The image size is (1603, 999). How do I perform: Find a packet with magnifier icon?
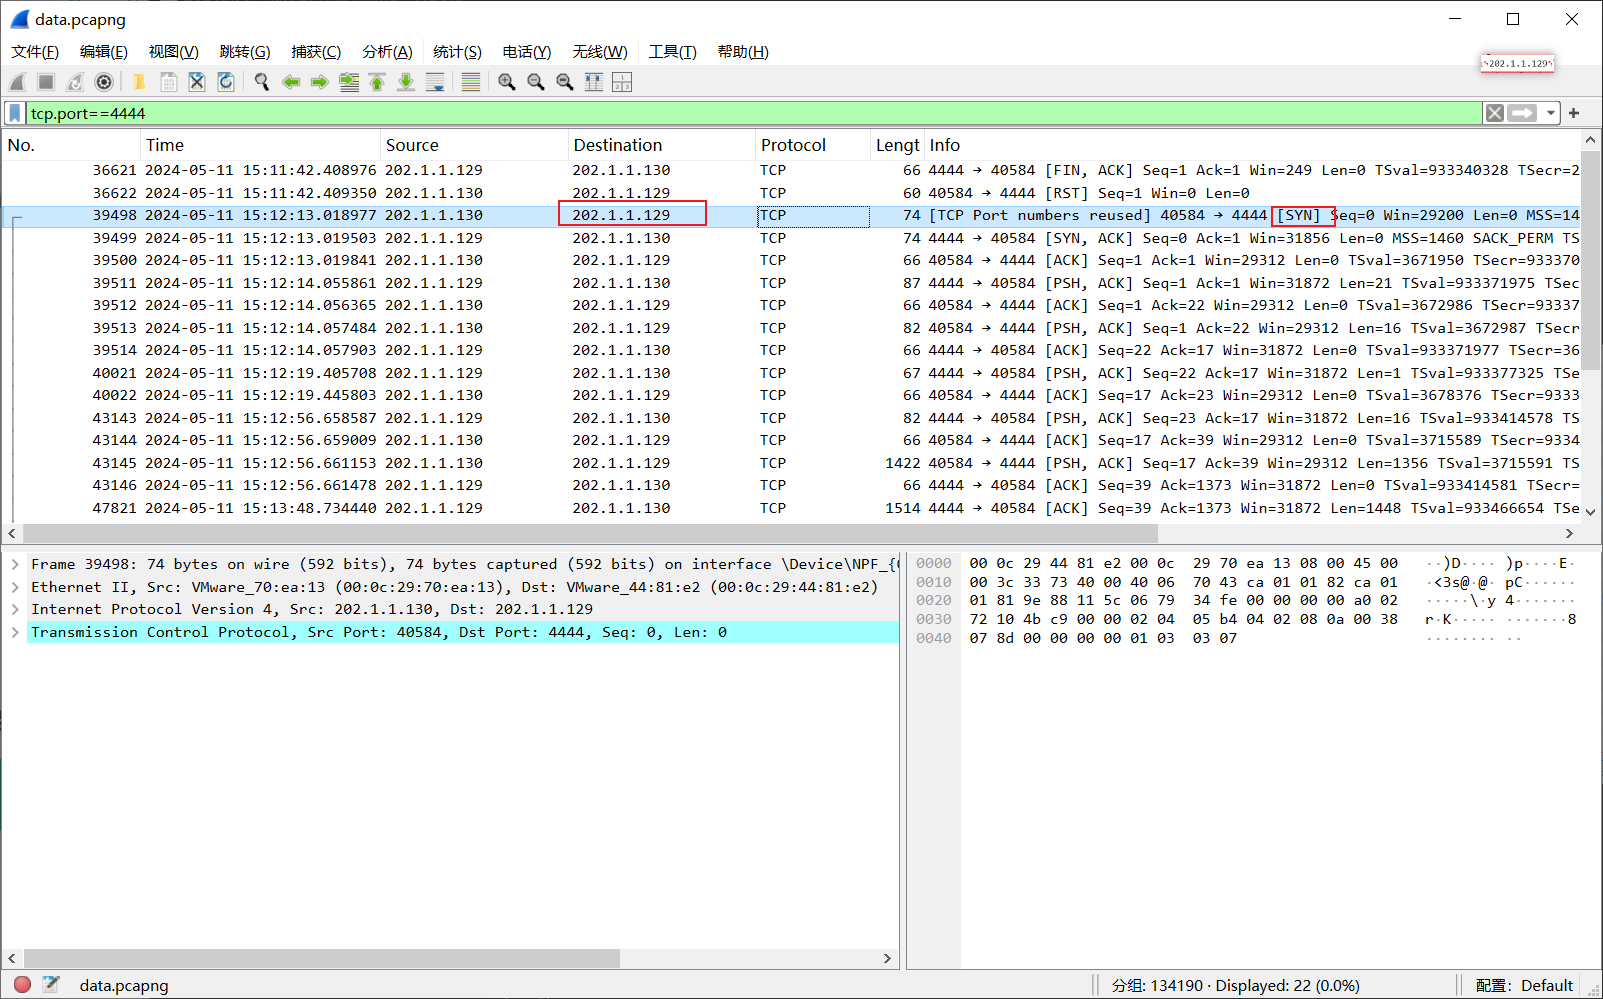[262, 82]
